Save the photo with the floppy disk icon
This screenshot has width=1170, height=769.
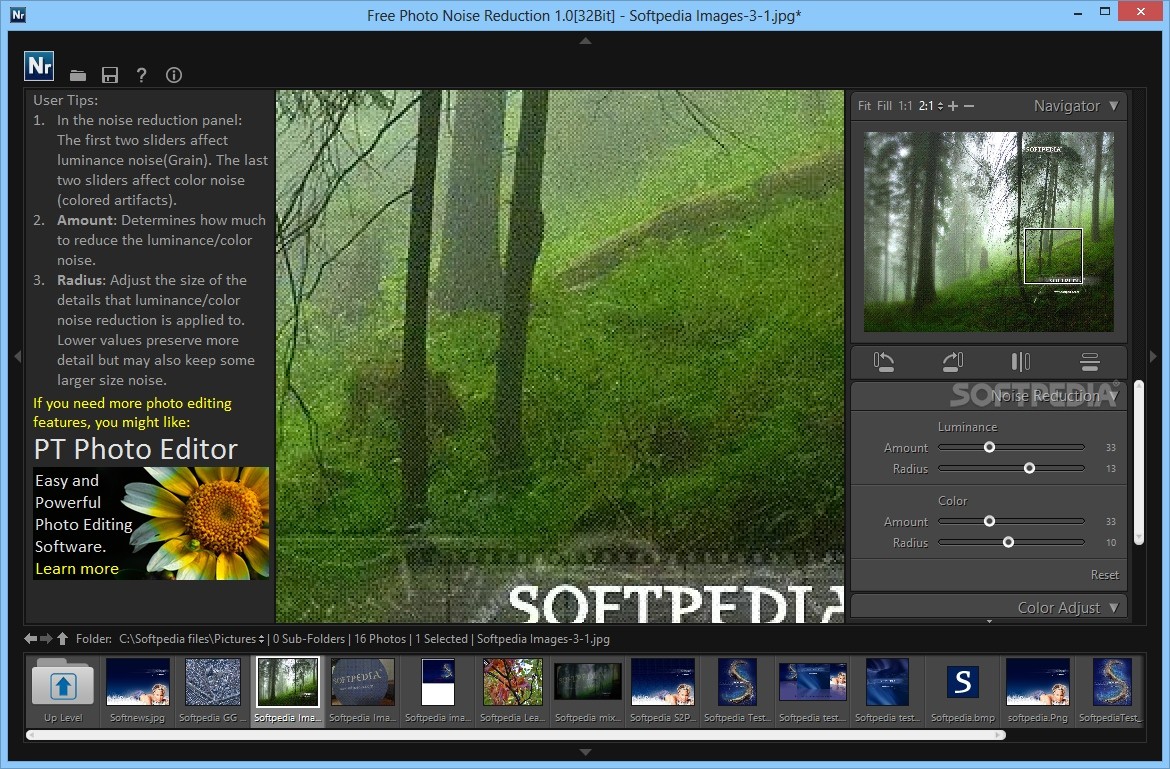coord(110,75)
